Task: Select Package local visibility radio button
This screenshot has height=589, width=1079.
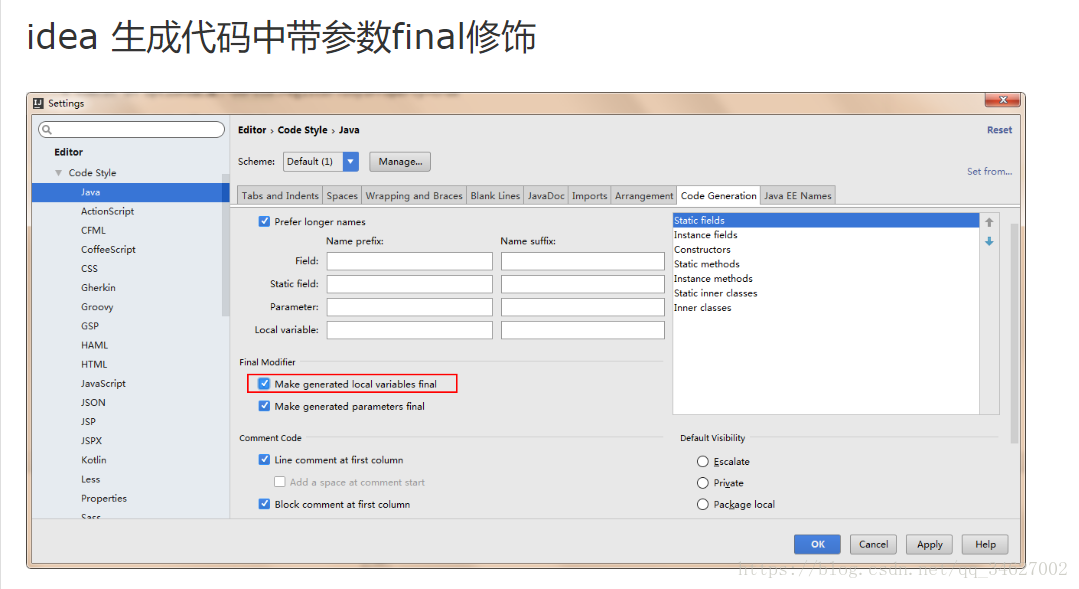Action: coord(703,504)
